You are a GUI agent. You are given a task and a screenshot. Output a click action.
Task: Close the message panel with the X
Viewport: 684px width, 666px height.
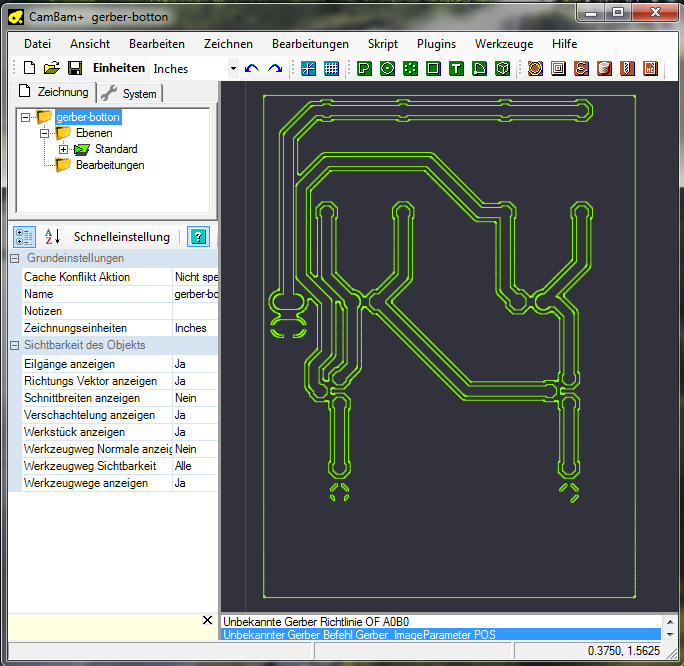(x=207, y=621)
